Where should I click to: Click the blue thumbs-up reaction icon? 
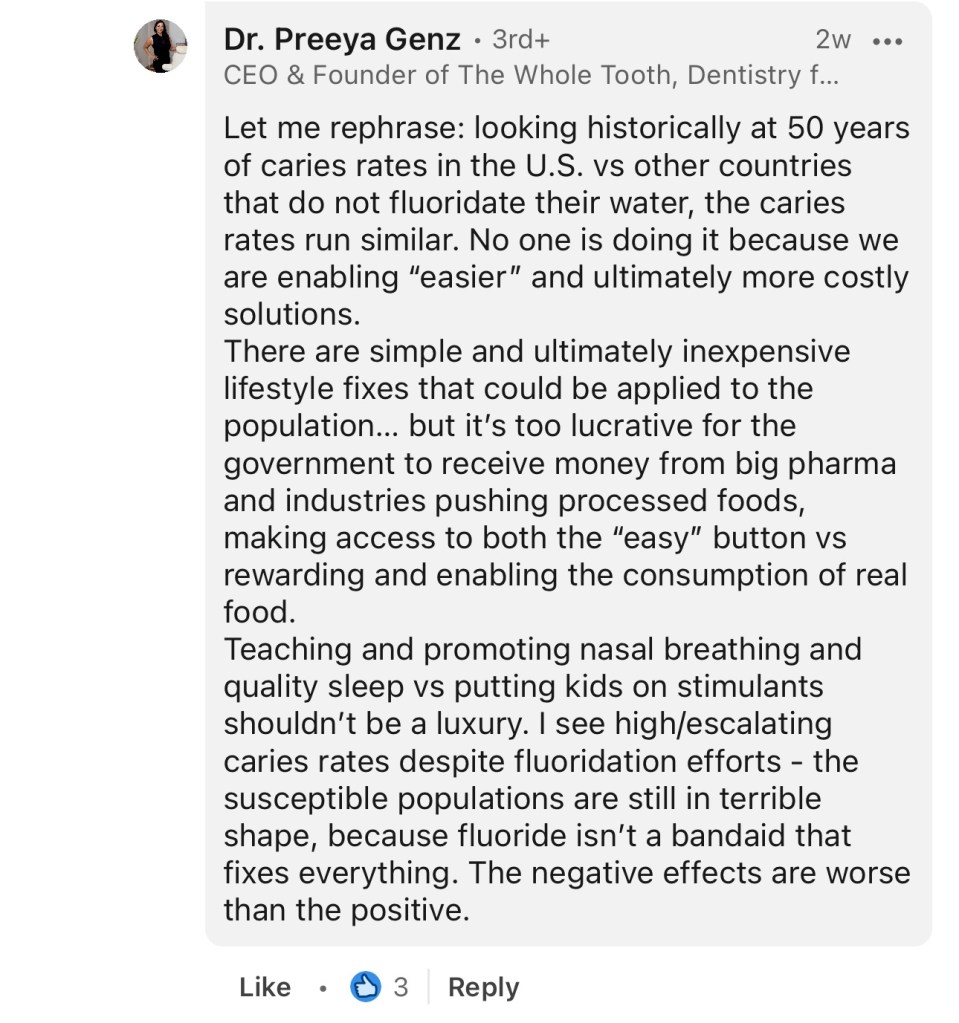[366, 987]
